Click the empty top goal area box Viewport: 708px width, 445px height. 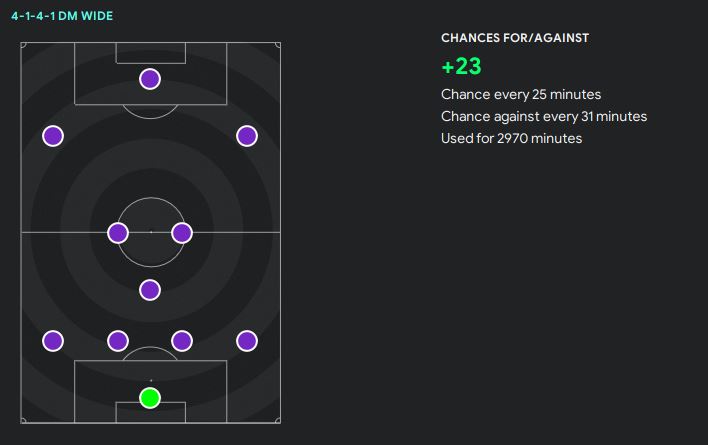150,52
